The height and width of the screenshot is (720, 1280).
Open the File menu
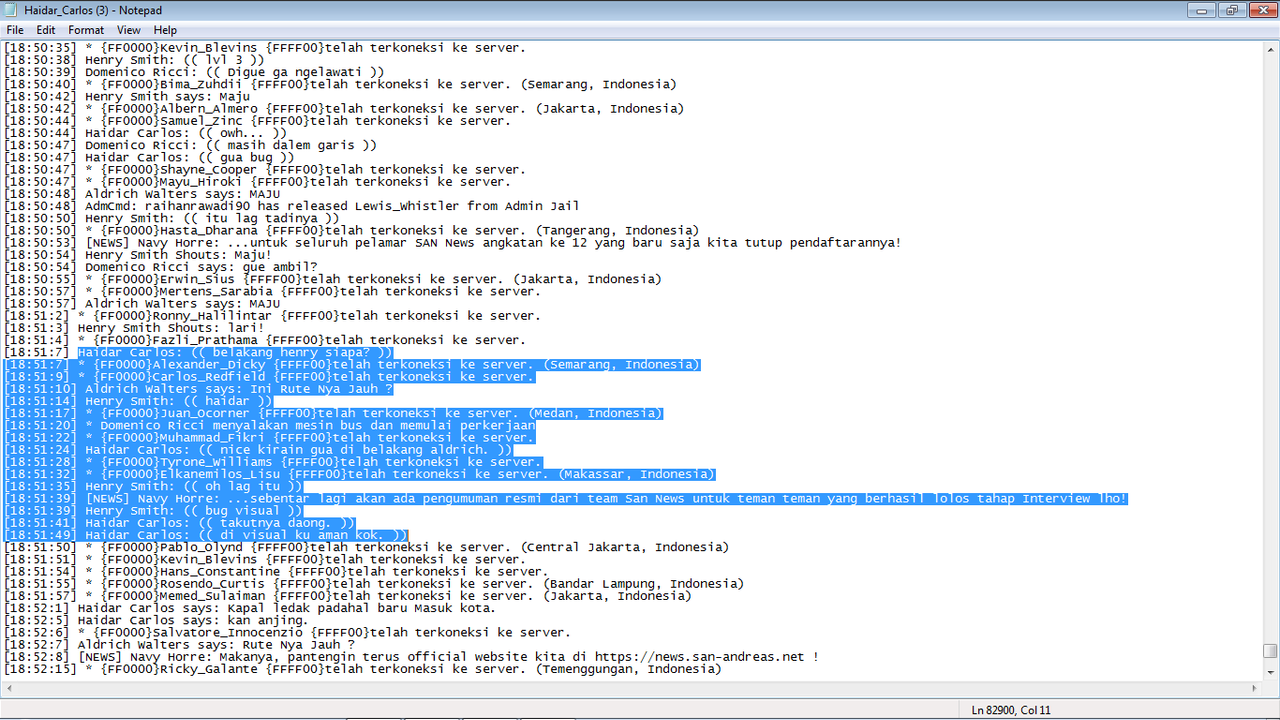pyautogui.click(x=15, y=30)
